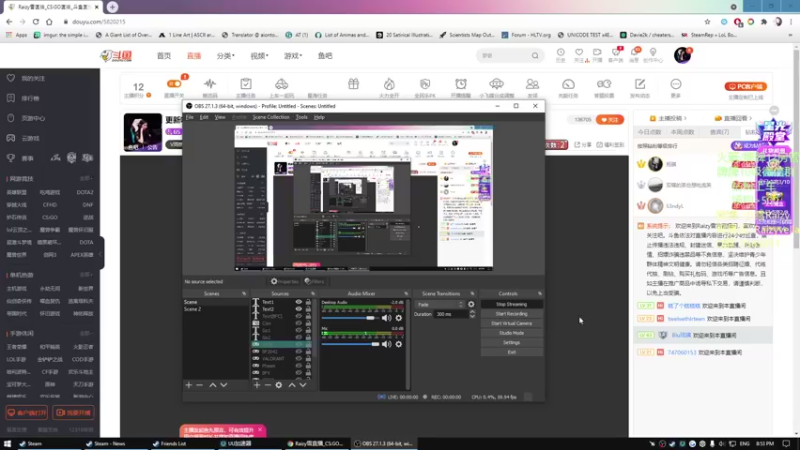Mute the Mic channel with its speaker icon
The image size is (800, 450).
(x=386, y=344)
